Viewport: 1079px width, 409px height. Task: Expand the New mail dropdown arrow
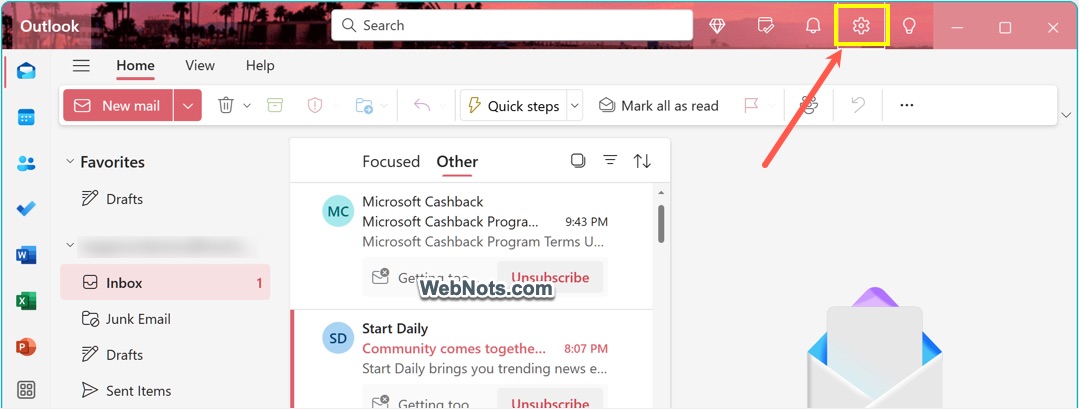pos(188,105)
